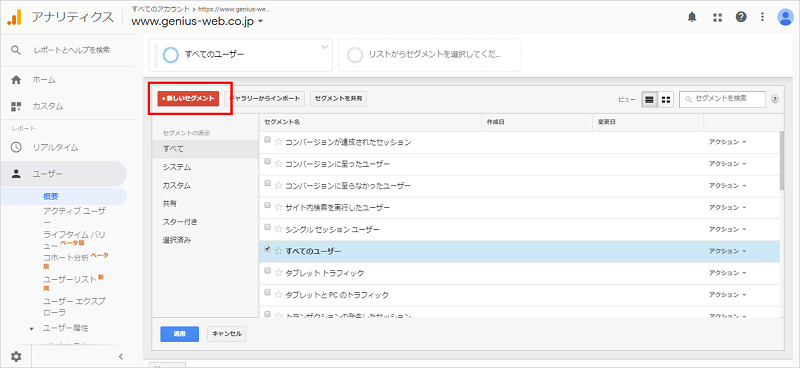Check the コンバージョンに至ったユーザー checkbox
The width and height of the screenshot is (800, 368).
(267, 161)
